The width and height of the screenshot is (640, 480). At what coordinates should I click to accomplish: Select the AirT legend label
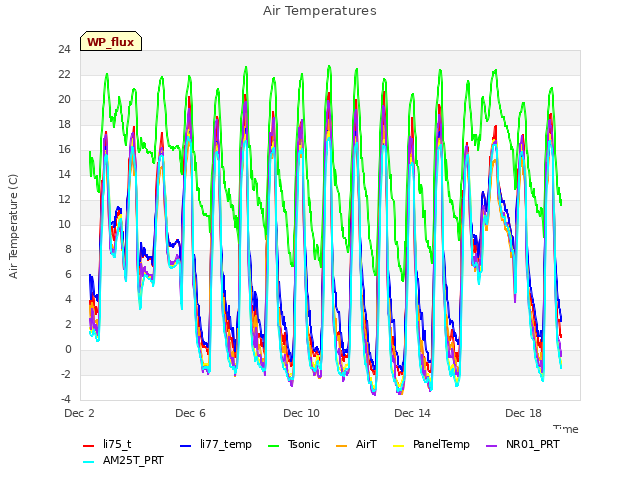pyautogui.click(x=366, y=444)
